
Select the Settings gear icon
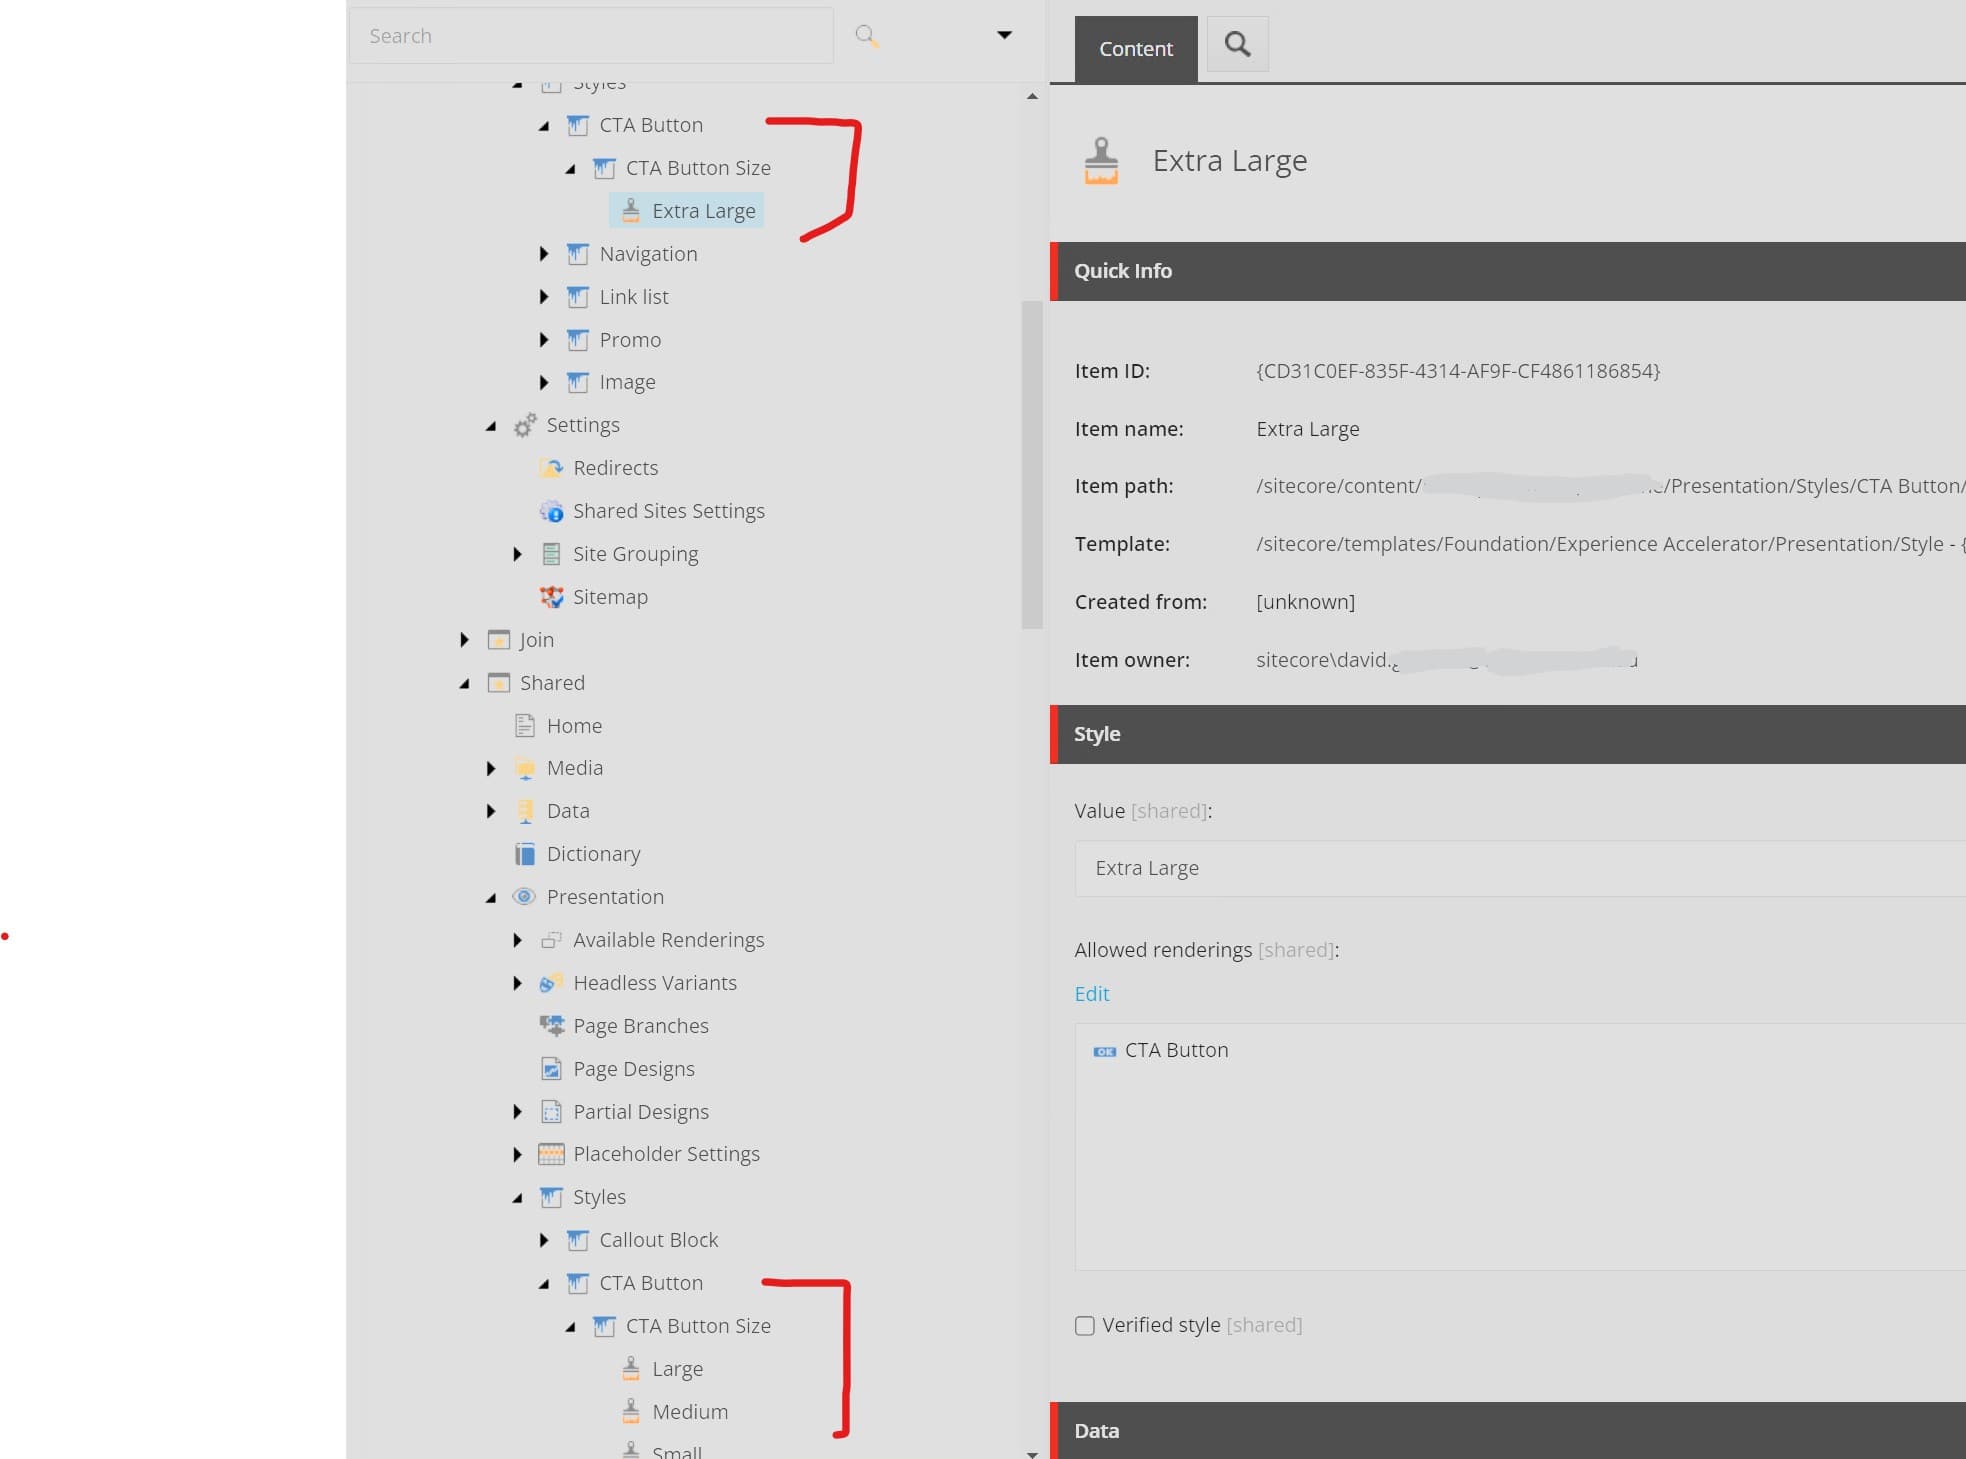point(526,425)
